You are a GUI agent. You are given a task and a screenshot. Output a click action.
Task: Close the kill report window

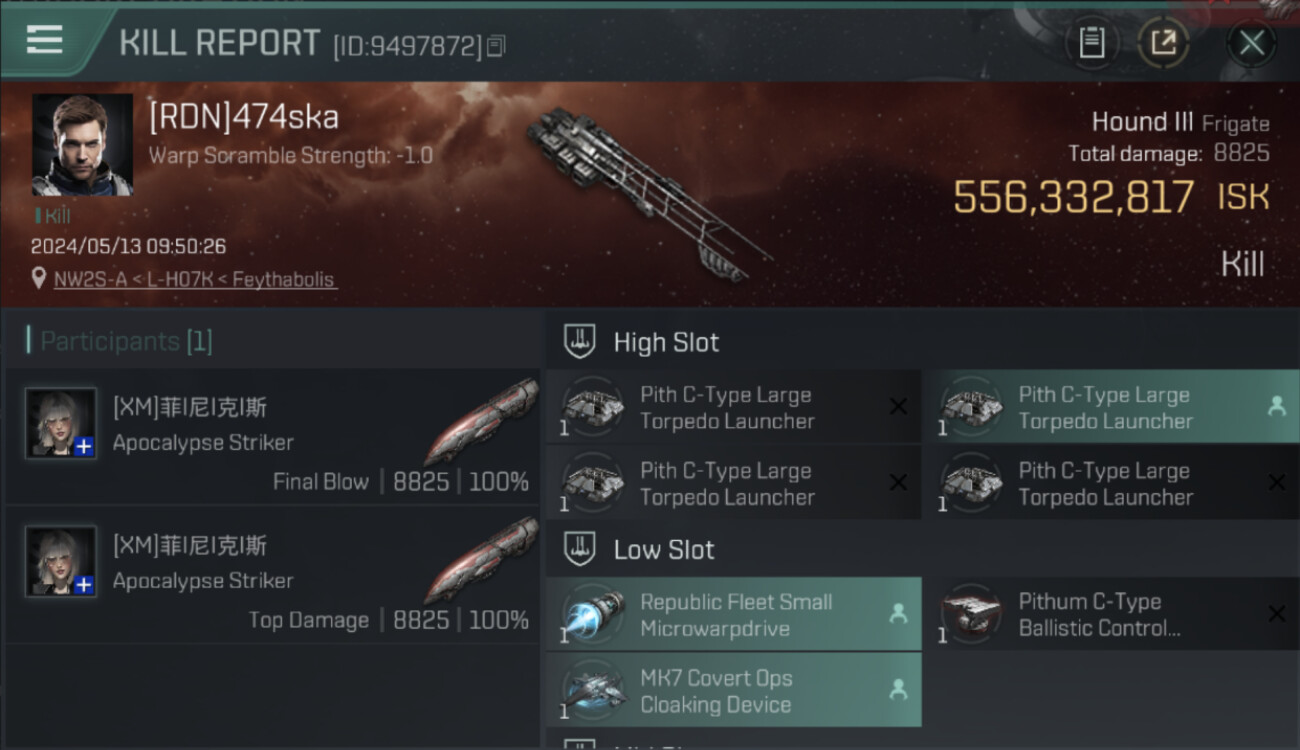1251,43
